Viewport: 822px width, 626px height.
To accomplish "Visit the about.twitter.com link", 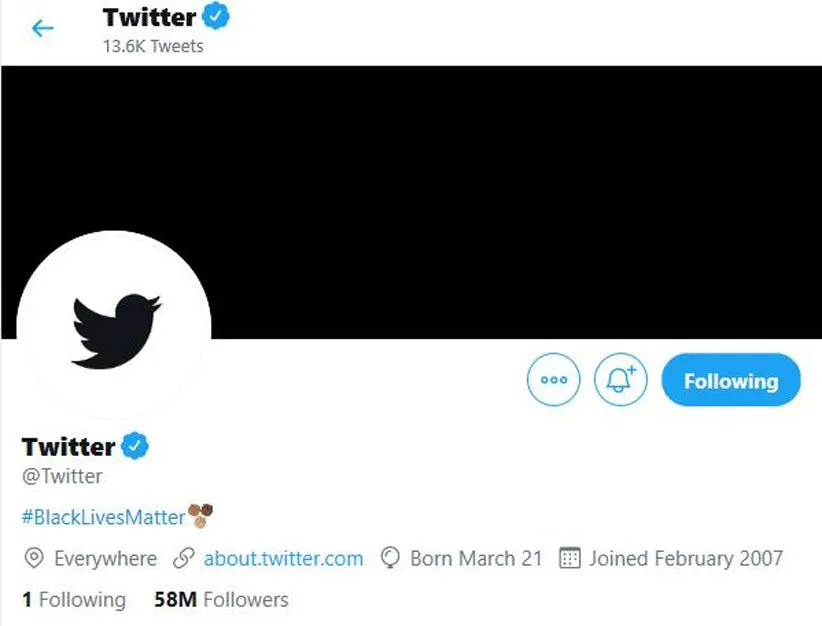I will pos(283,558).
